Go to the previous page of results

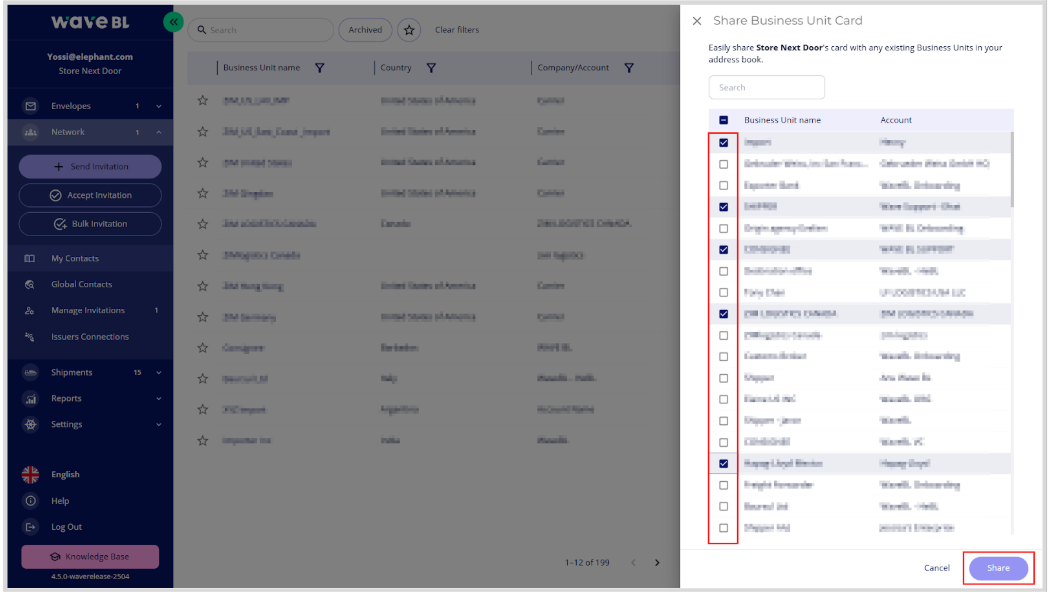pyautogui.click(x=634, y=563)
